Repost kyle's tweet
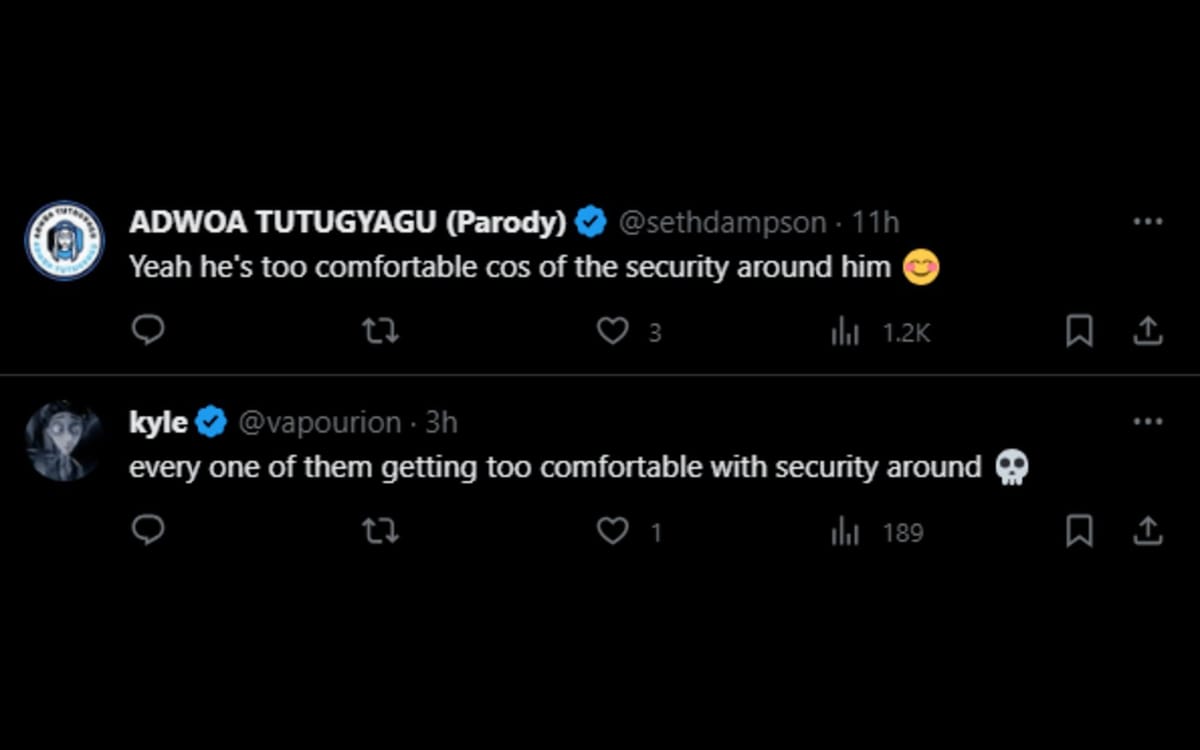Screen dimensions: 1200x750 [380, 531]
